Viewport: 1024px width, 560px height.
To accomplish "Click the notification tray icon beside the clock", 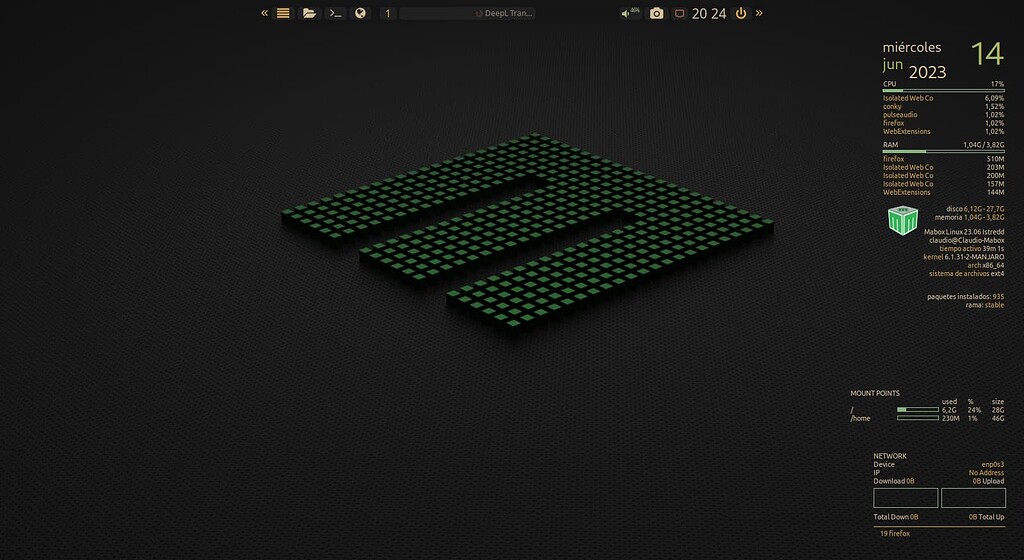I will click(x=679, y=13).
